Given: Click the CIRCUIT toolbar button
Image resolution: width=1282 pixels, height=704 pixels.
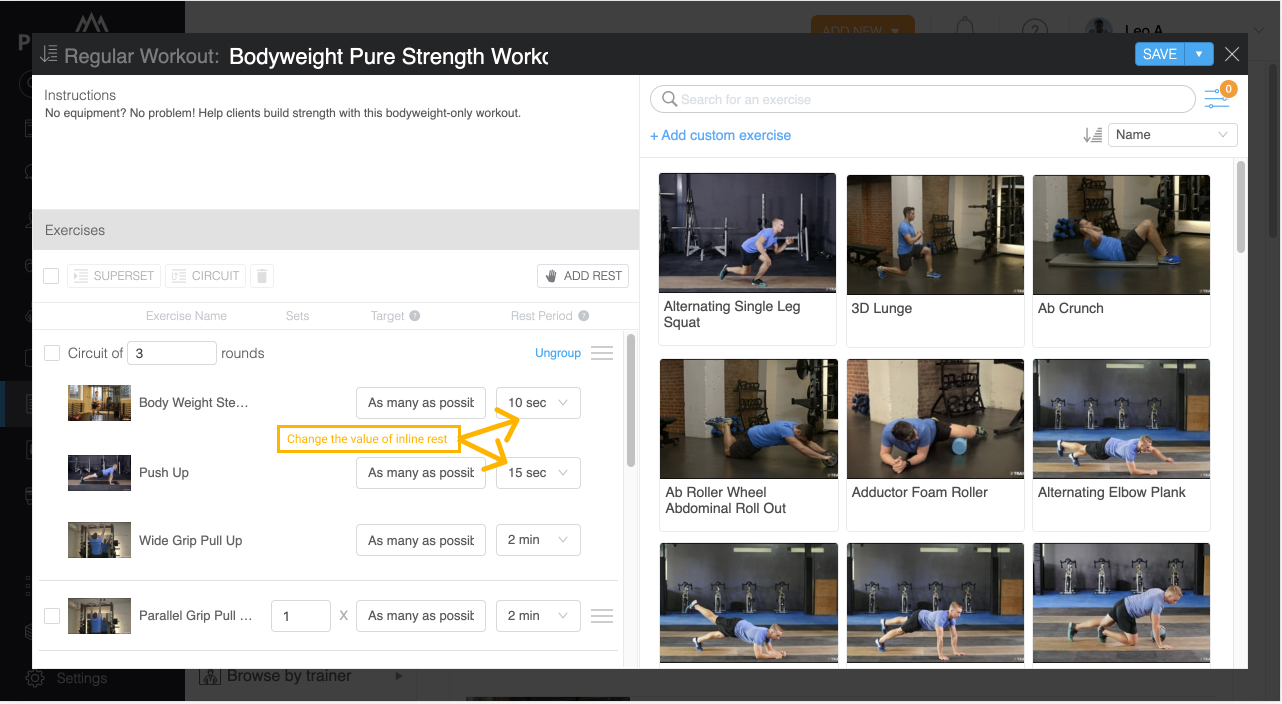Looking at the screenshot, I should 205,276.
